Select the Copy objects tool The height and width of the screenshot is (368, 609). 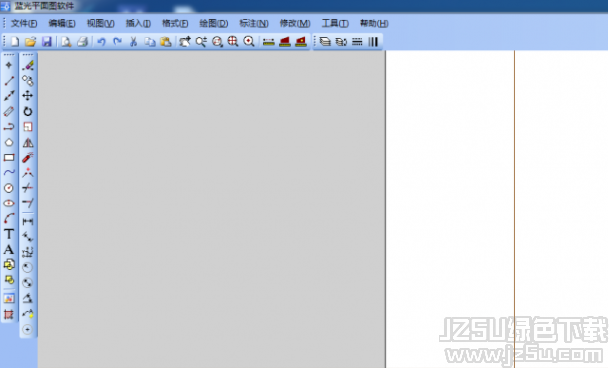[x=28, y=81]
